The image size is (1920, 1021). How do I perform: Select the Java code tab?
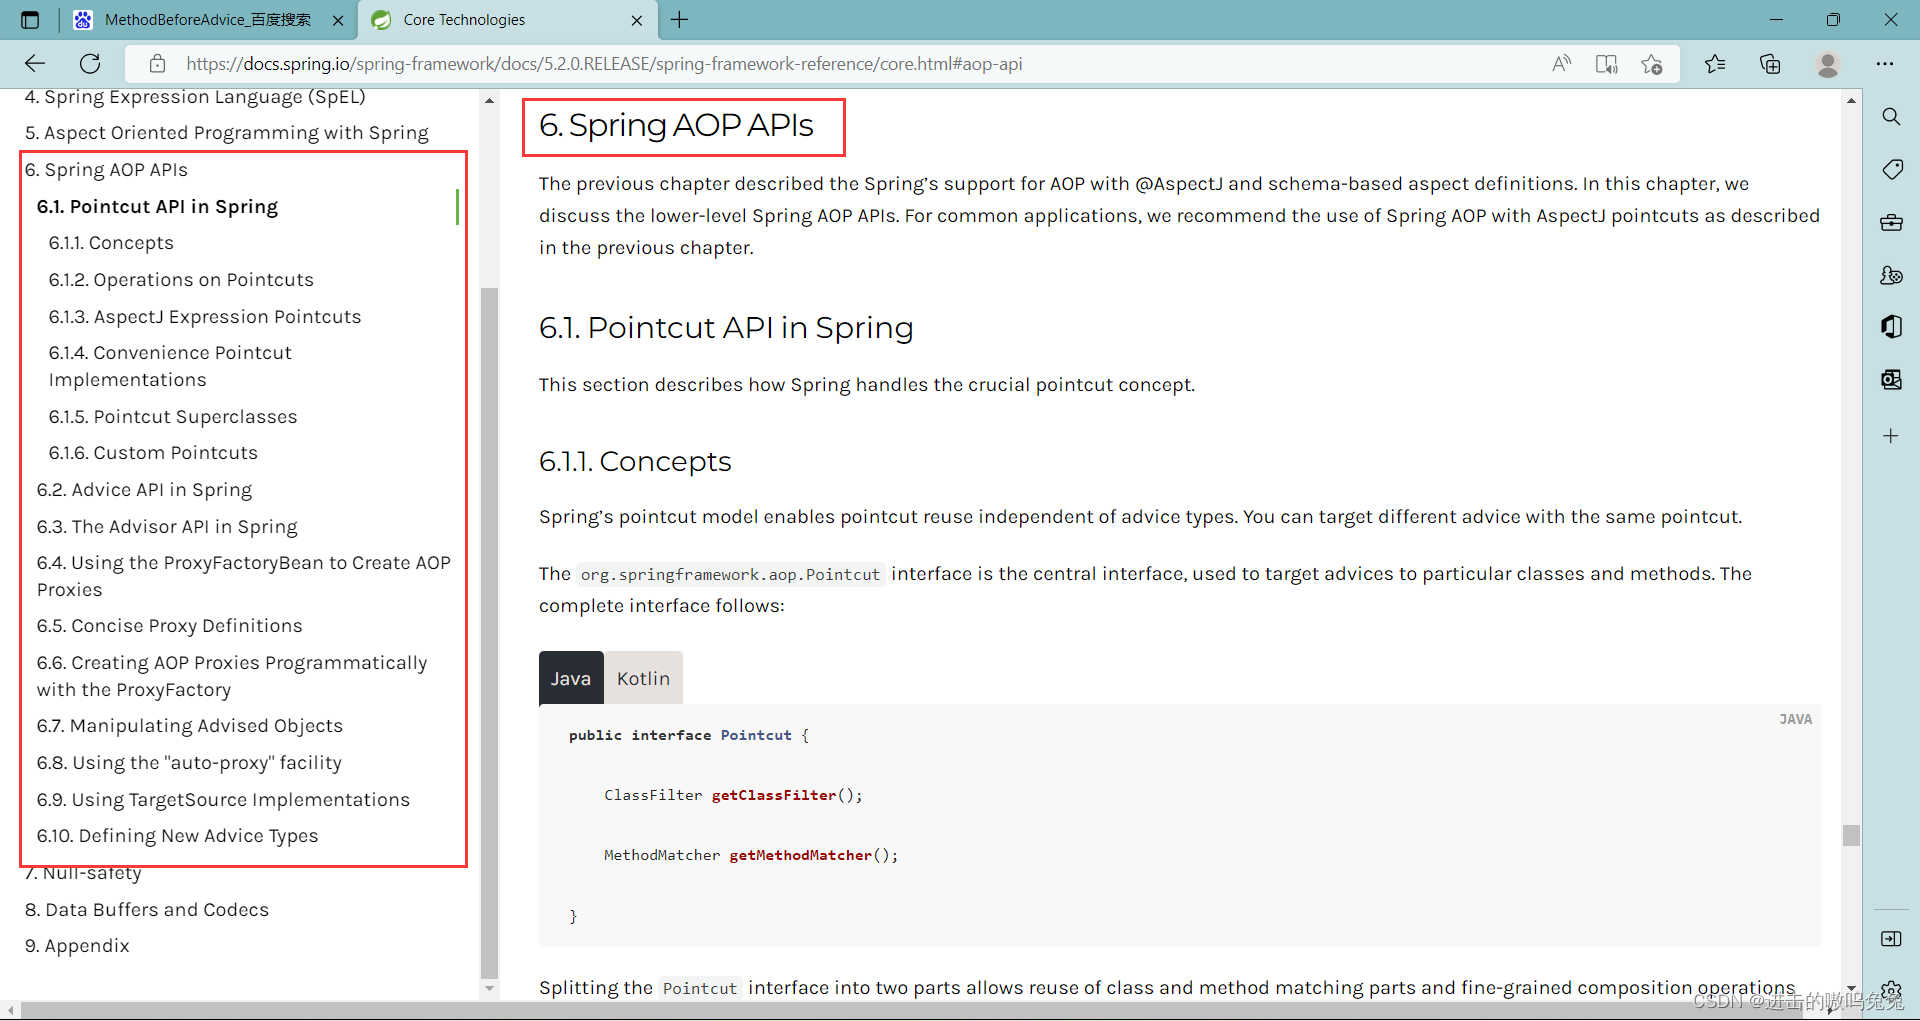571,678
